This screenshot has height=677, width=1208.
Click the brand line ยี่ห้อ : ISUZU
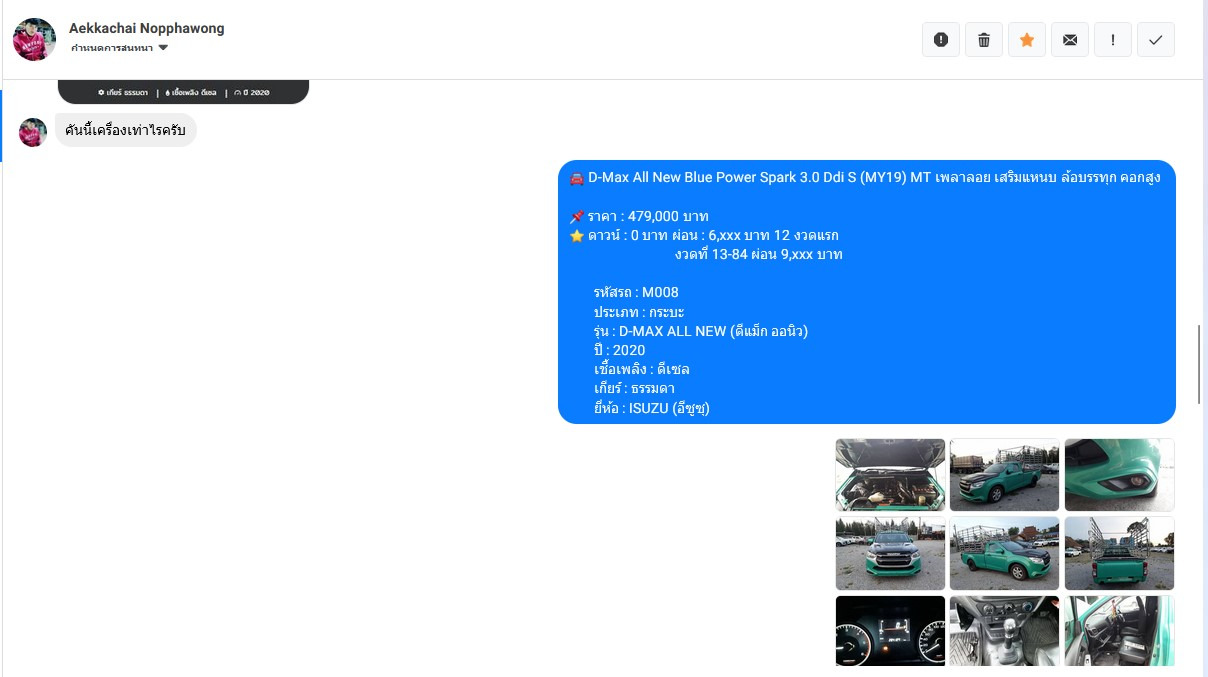(x=651, y=408)
